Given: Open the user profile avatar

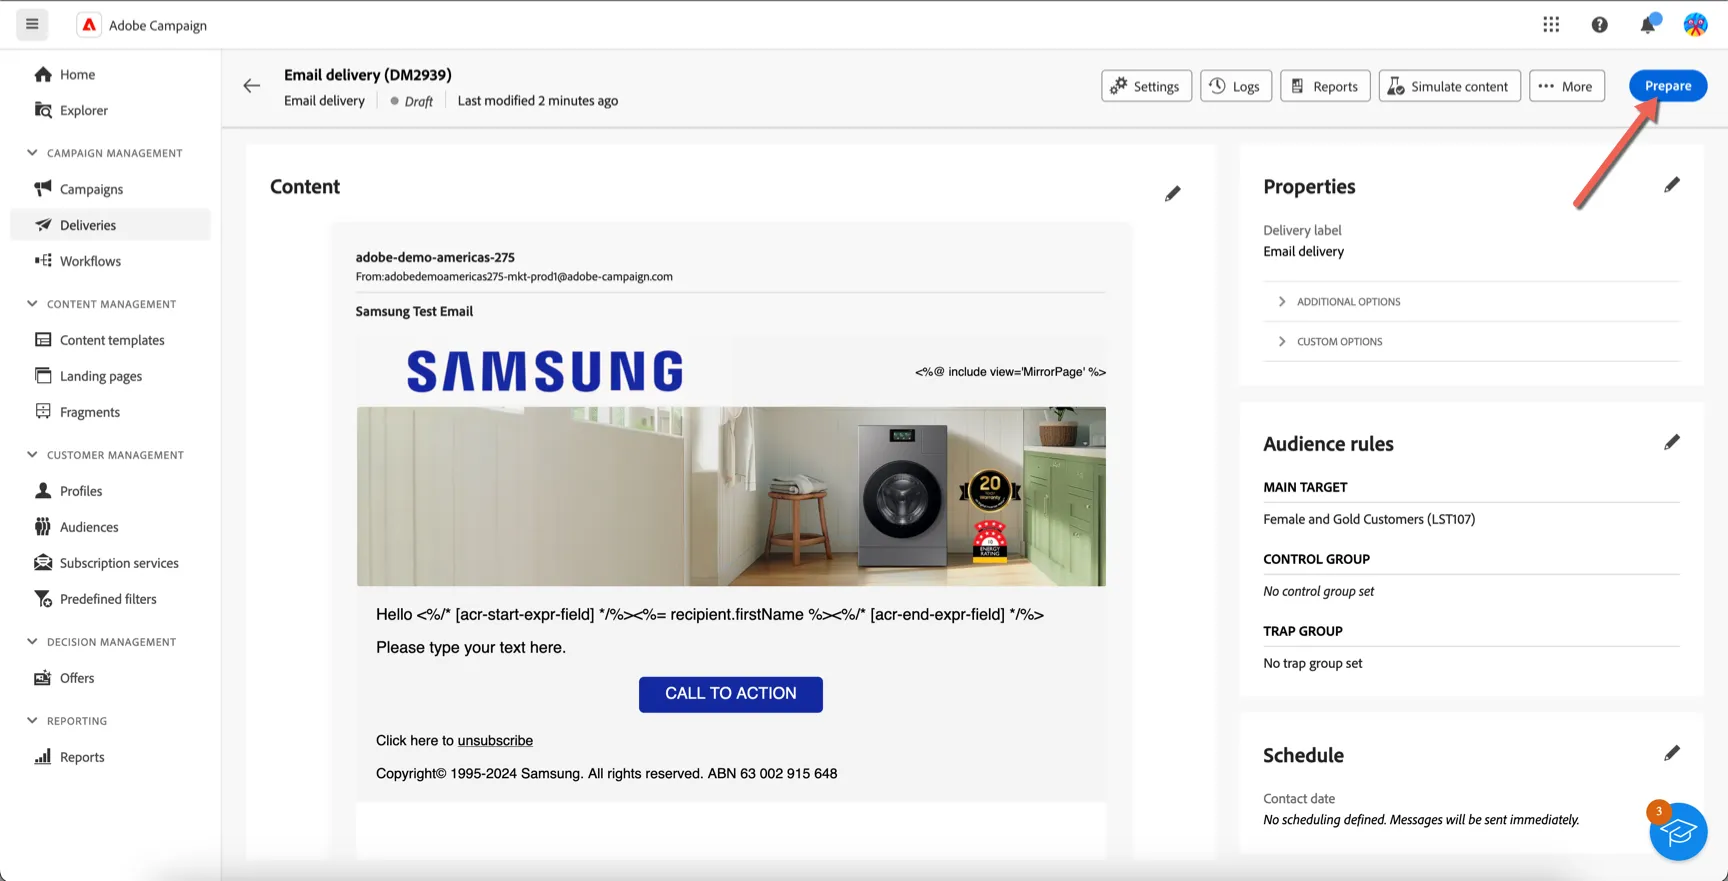Looking at the screenshot, I should pyautogui.click(x=1695, y=25).
